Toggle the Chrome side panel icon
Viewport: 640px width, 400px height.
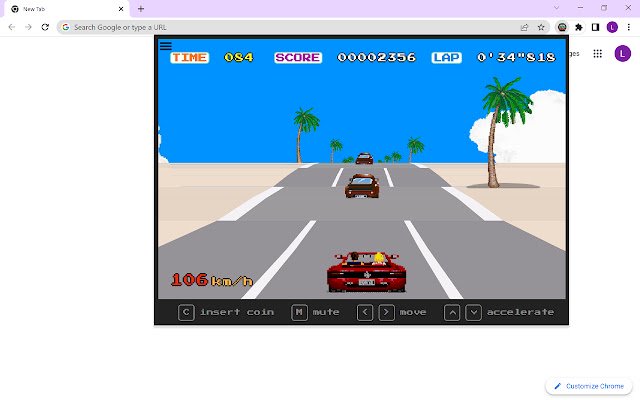point(596,27)
